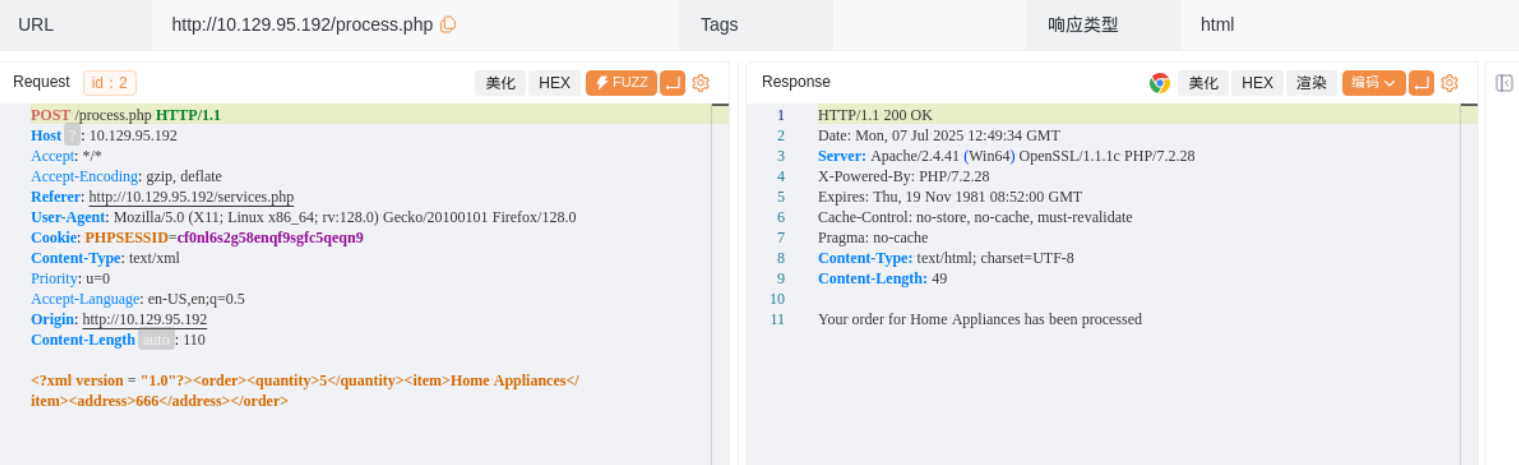Switch Request view to HEX

(554, 83)
